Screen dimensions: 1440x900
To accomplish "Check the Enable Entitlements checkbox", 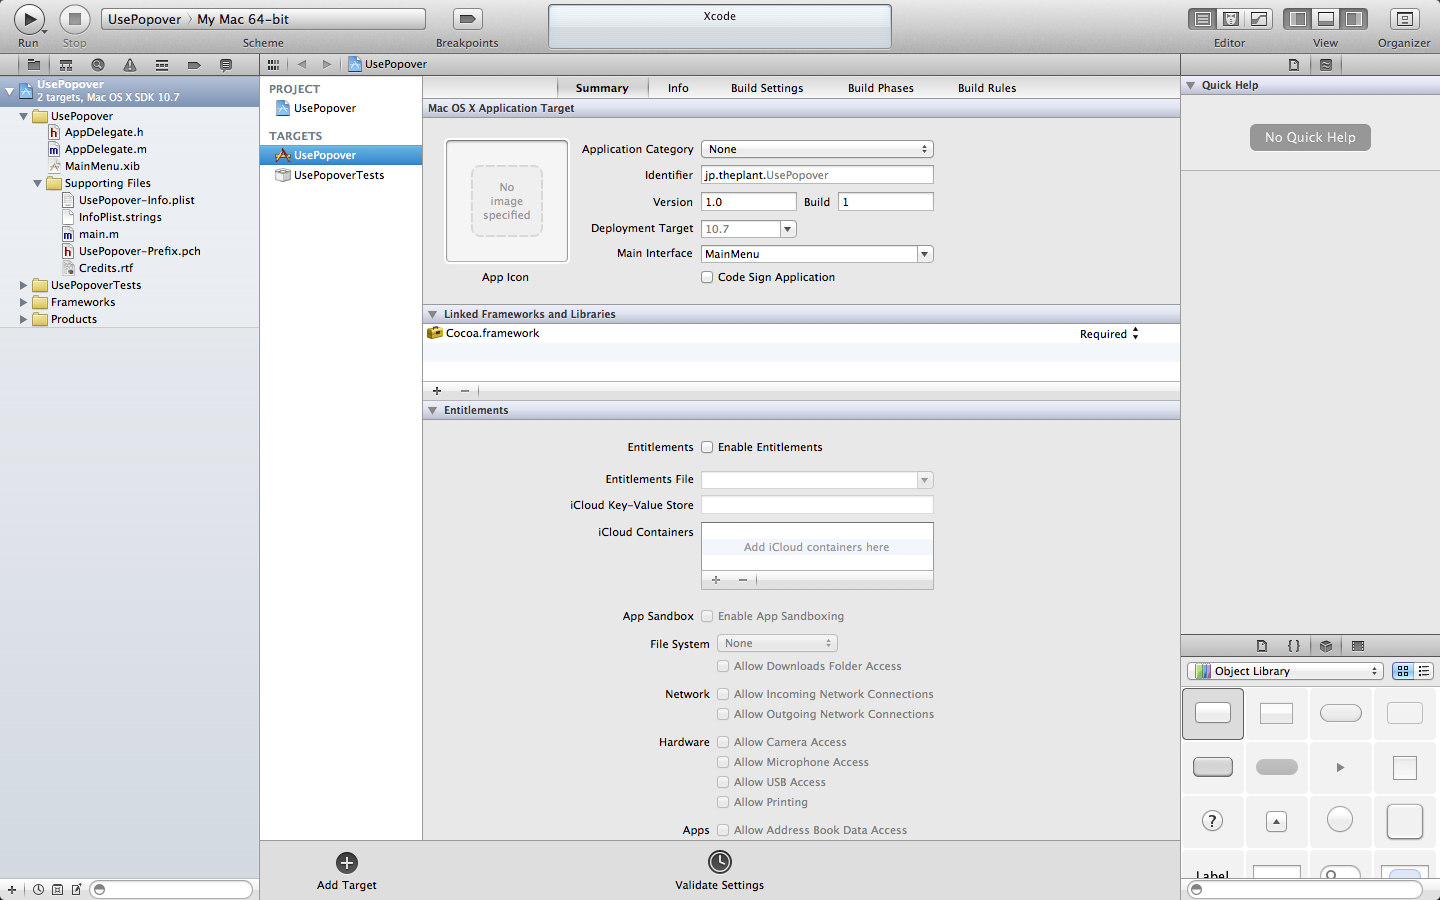I will tap(707, 447).
